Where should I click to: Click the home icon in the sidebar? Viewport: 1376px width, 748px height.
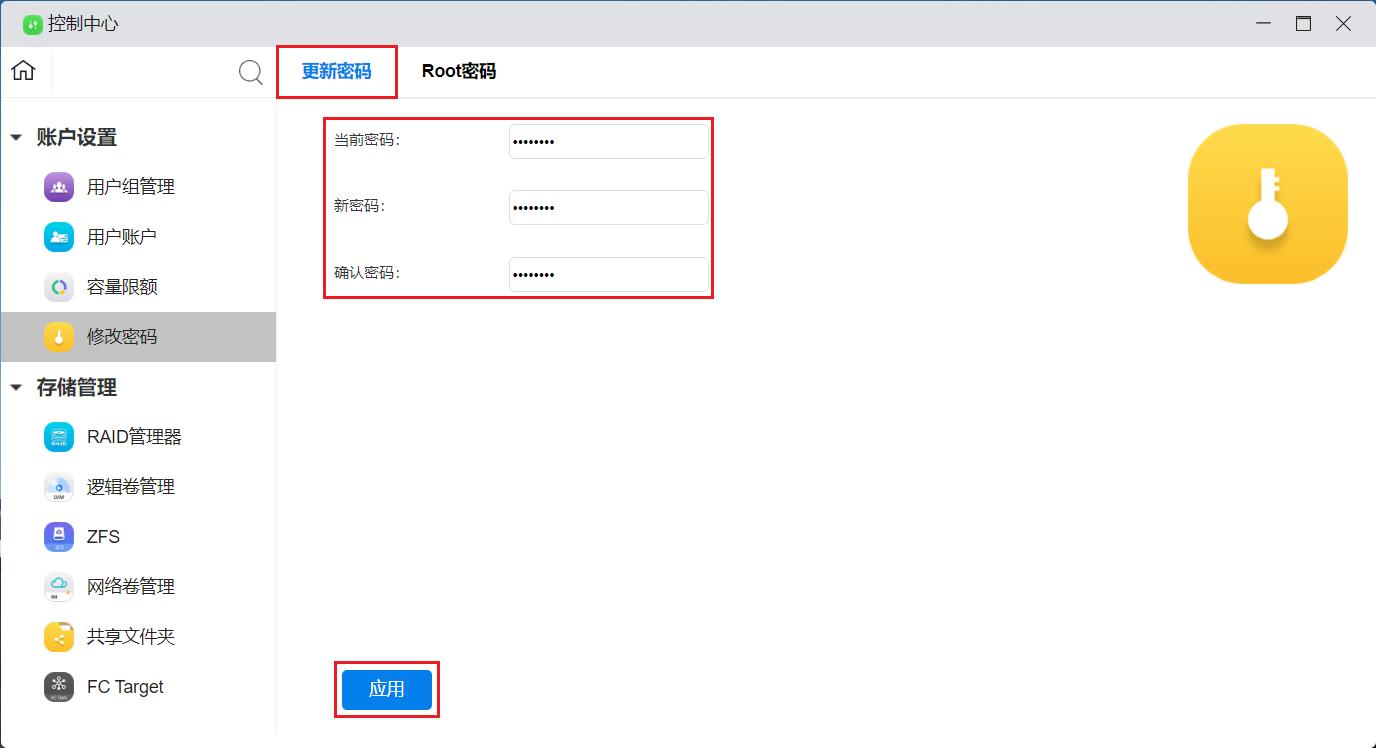click(x=23, y=71)
